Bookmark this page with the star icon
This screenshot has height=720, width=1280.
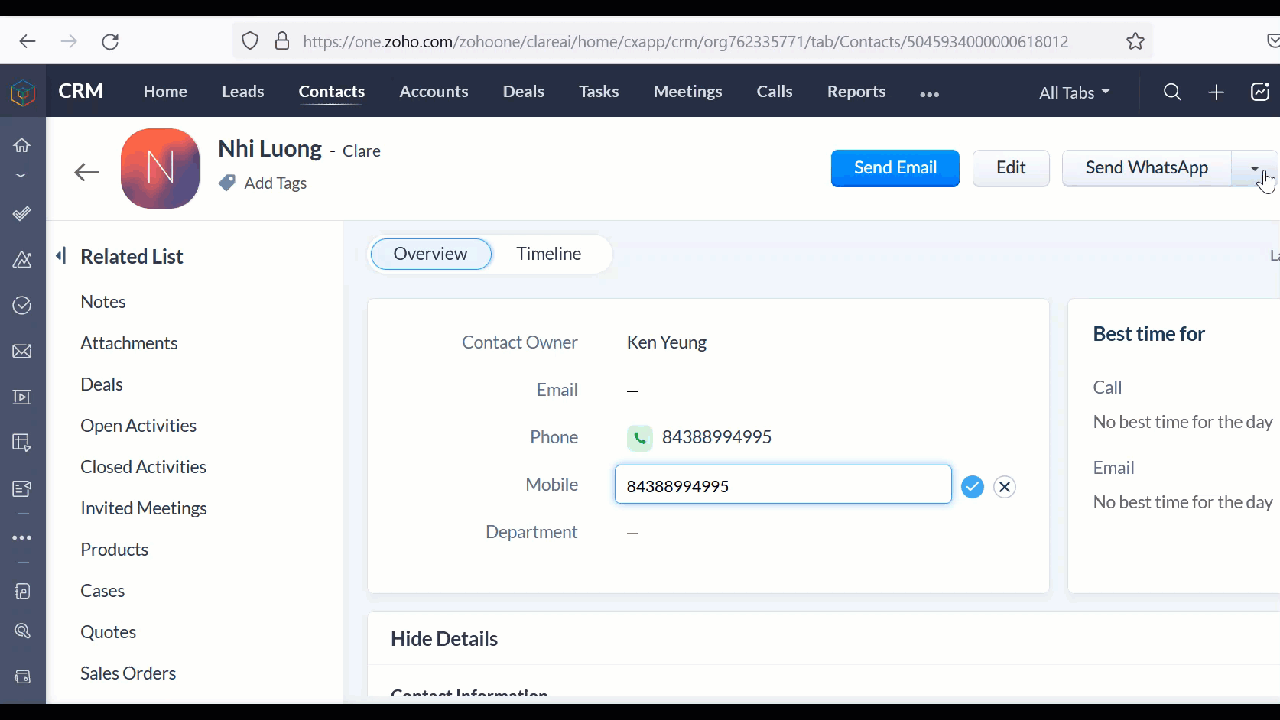coord(1135,41)
